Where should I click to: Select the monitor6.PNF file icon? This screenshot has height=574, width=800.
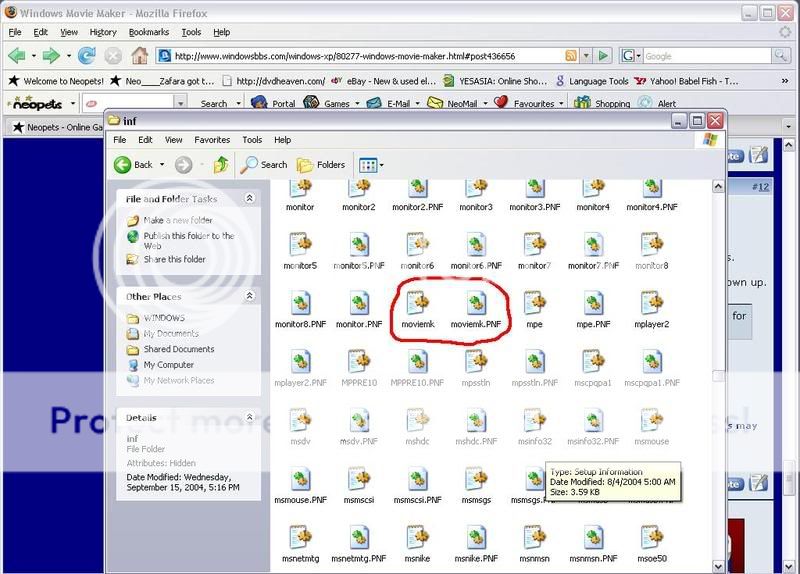coord(476,245)
